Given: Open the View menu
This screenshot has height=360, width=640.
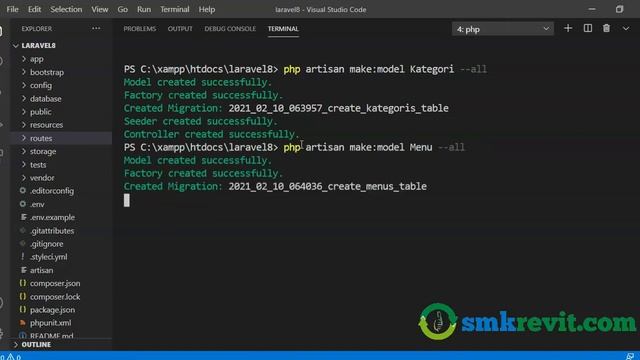Looking at the screenshot, I should tap(100, 9).
